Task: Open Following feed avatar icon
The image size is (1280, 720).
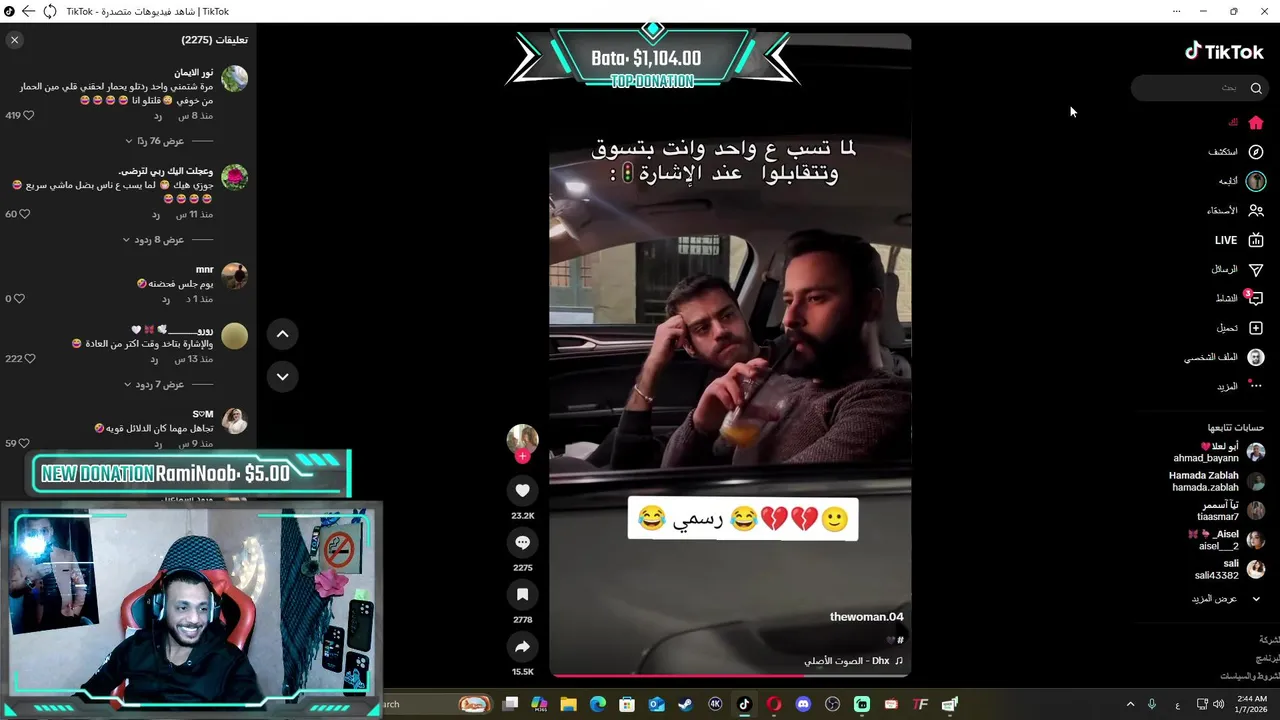Action: (x=1256, y=181)
